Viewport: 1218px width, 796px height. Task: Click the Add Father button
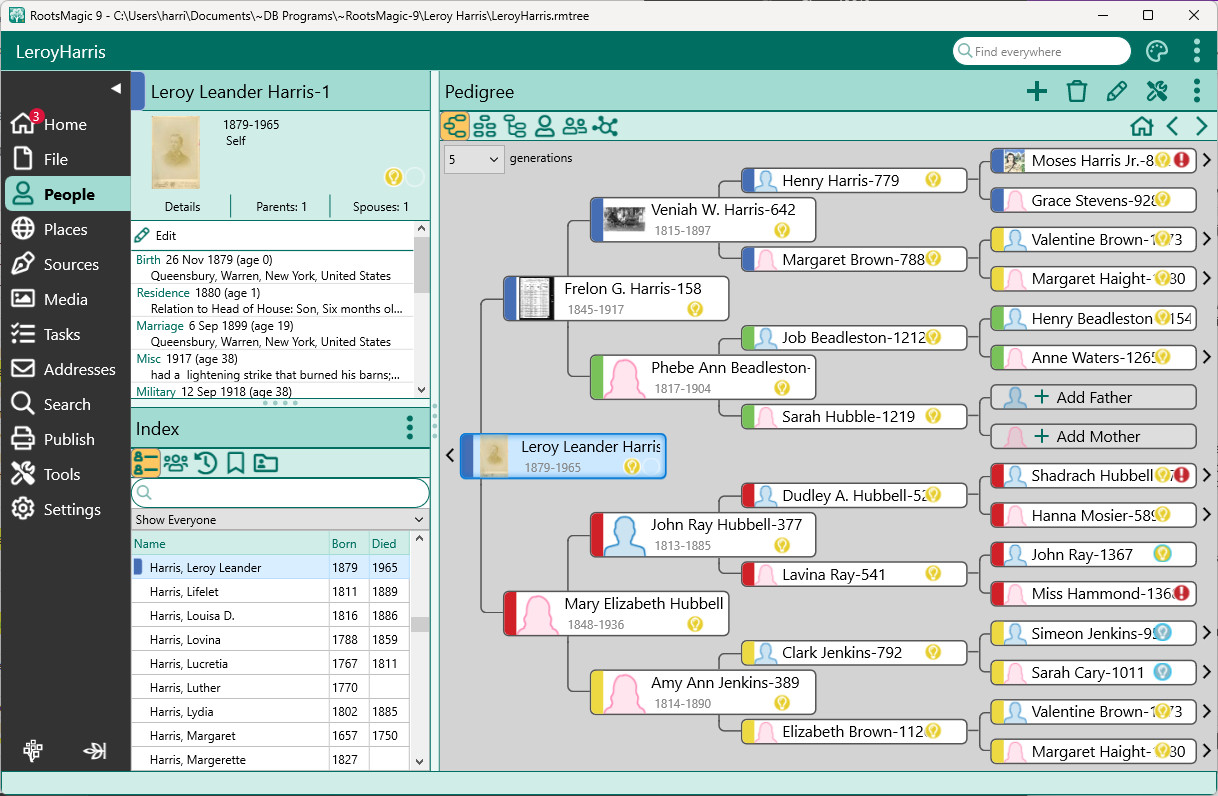pos(1093,397)
